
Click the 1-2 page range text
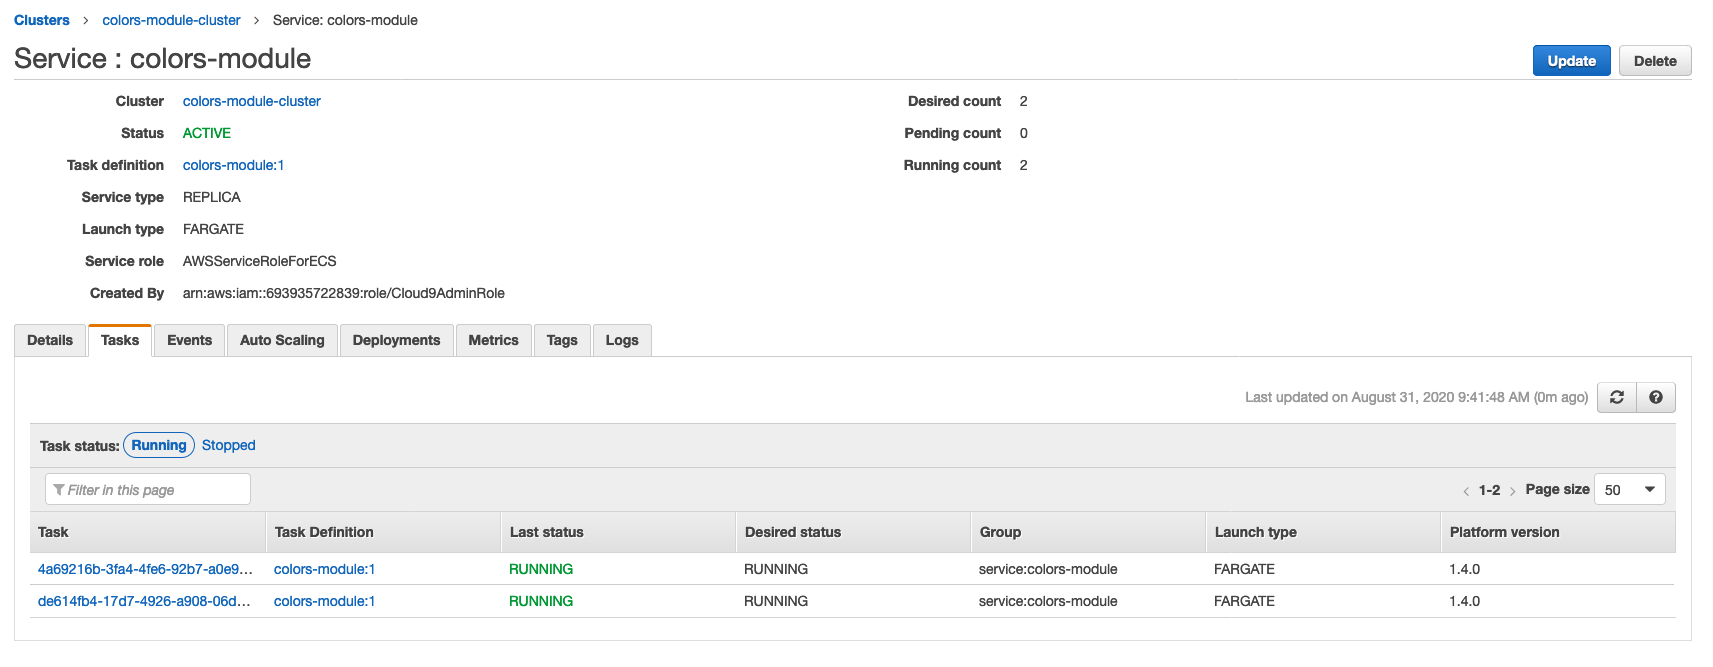coord(1489,490)
